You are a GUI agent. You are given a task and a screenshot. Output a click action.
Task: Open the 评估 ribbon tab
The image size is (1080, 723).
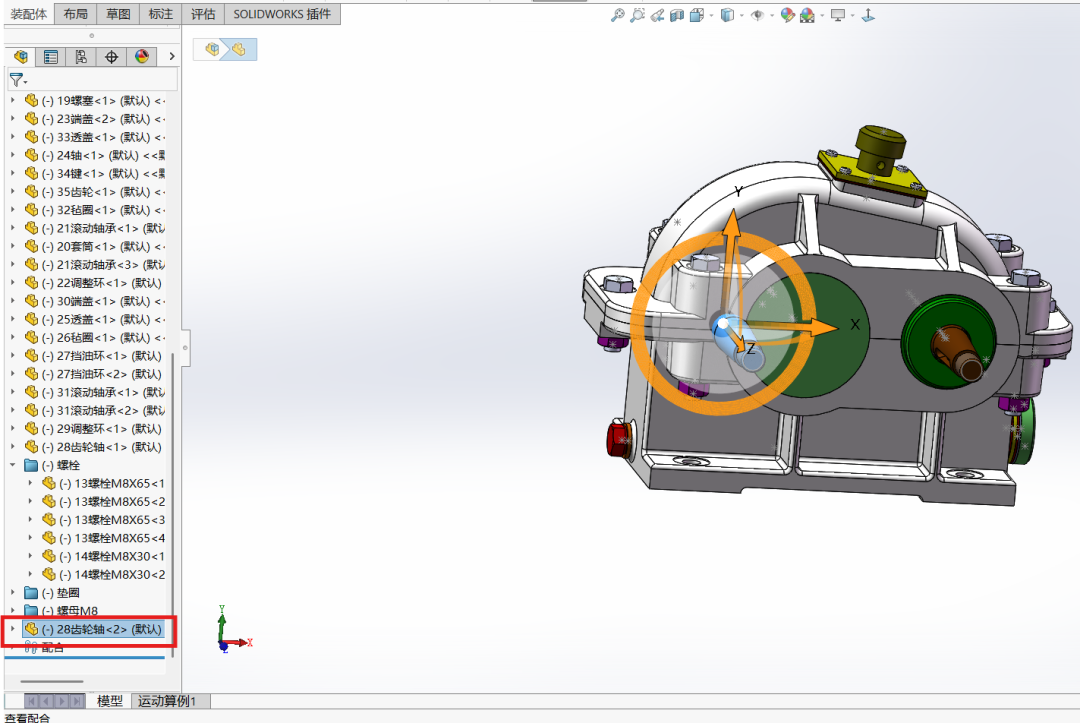[x=203, y=14]
